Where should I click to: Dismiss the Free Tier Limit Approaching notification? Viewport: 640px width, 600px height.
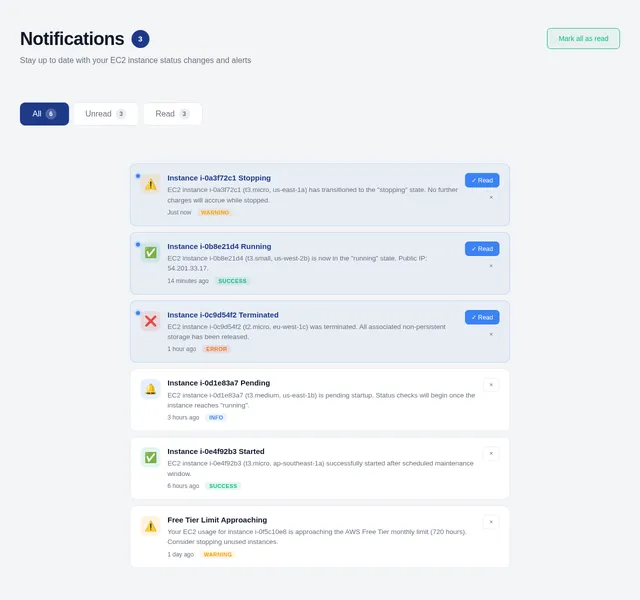tap(491, 522)
